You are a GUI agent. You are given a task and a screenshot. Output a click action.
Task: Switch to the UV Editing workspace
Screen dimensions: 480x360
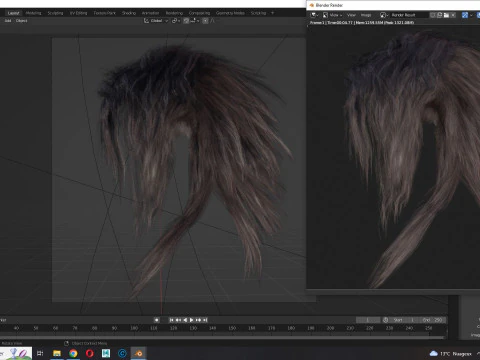[78, 13]
